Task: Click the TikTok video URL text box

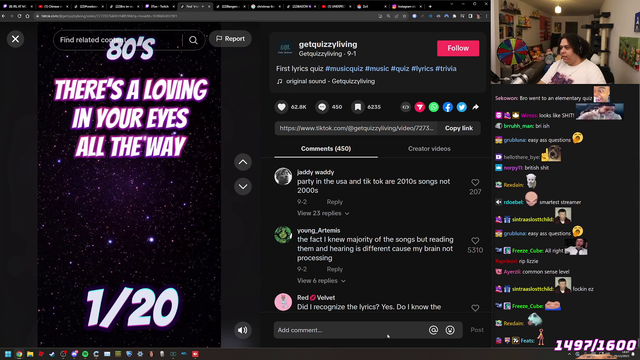Action: pos(356,128)
